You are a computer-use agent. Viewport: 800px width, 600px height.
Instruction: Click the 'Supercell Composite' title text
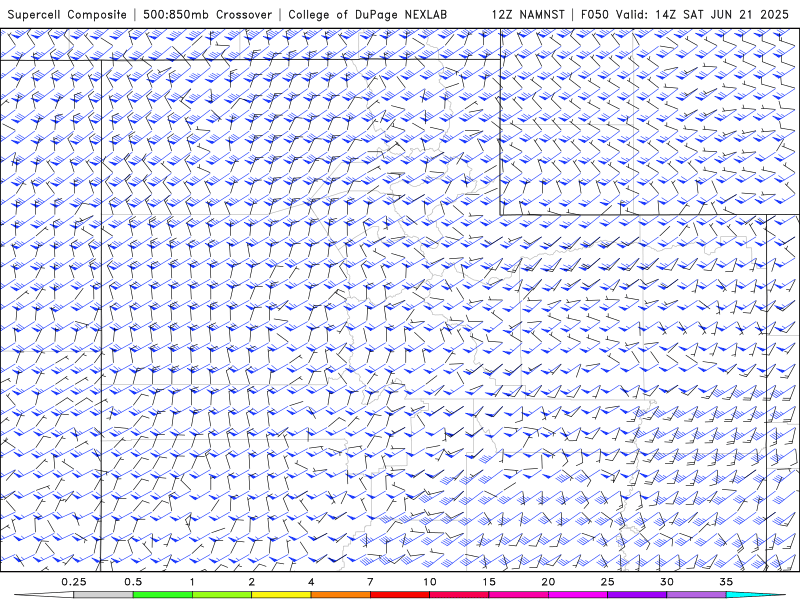tap(67, 14)
